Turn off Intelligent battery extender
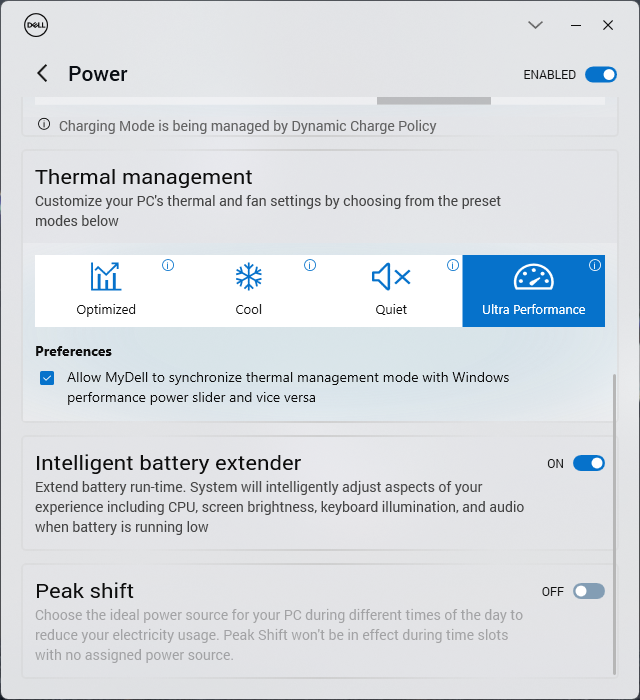Screen dimensions: 640x700 [589, 463]
